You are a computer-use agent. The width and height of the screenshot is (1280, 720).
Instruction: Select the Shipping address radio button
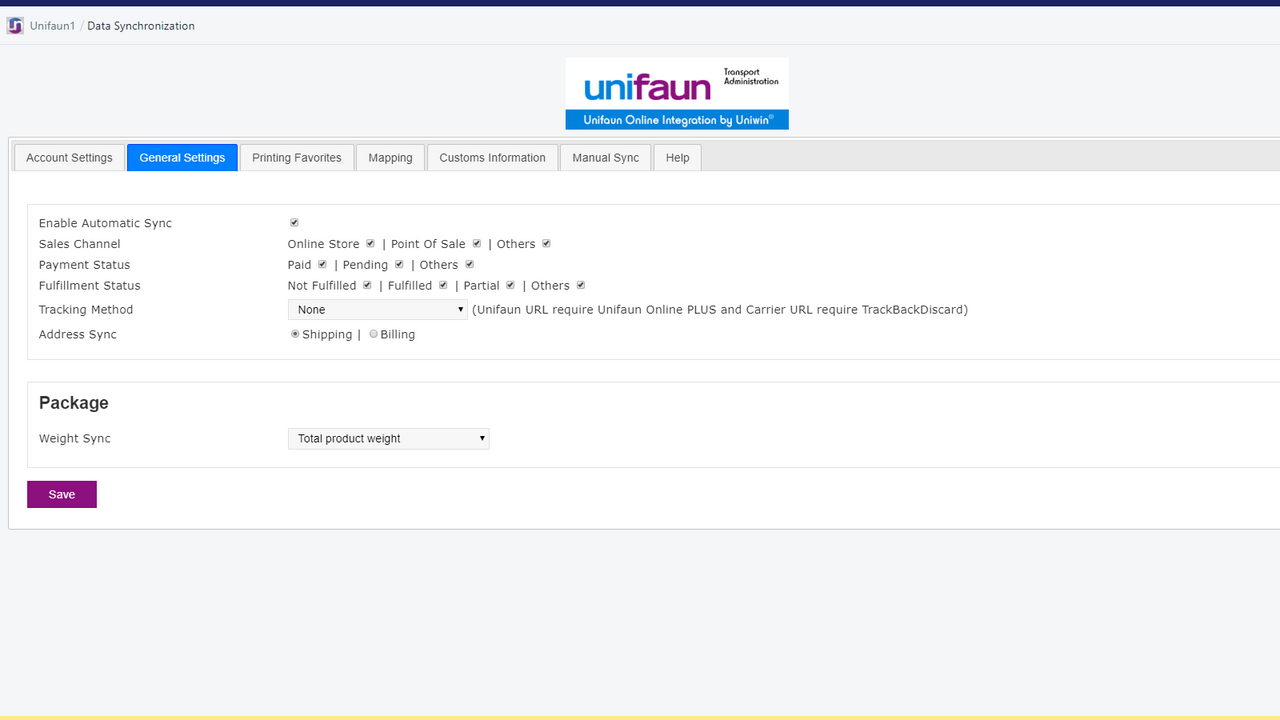(x=295, y=334)
